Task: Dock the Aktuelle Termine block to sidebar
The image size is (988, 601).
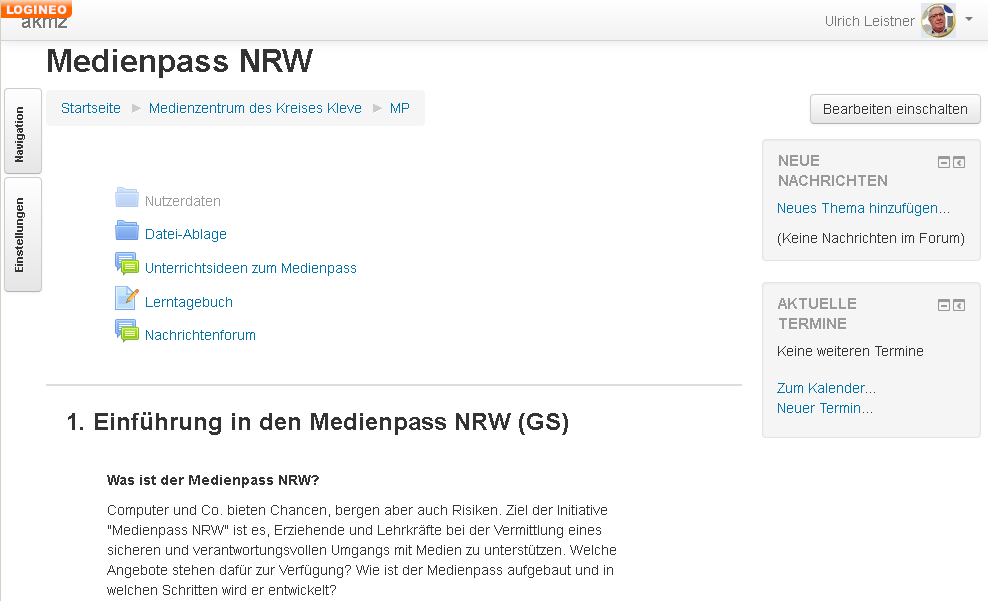Action: click(x=959, y=305)
